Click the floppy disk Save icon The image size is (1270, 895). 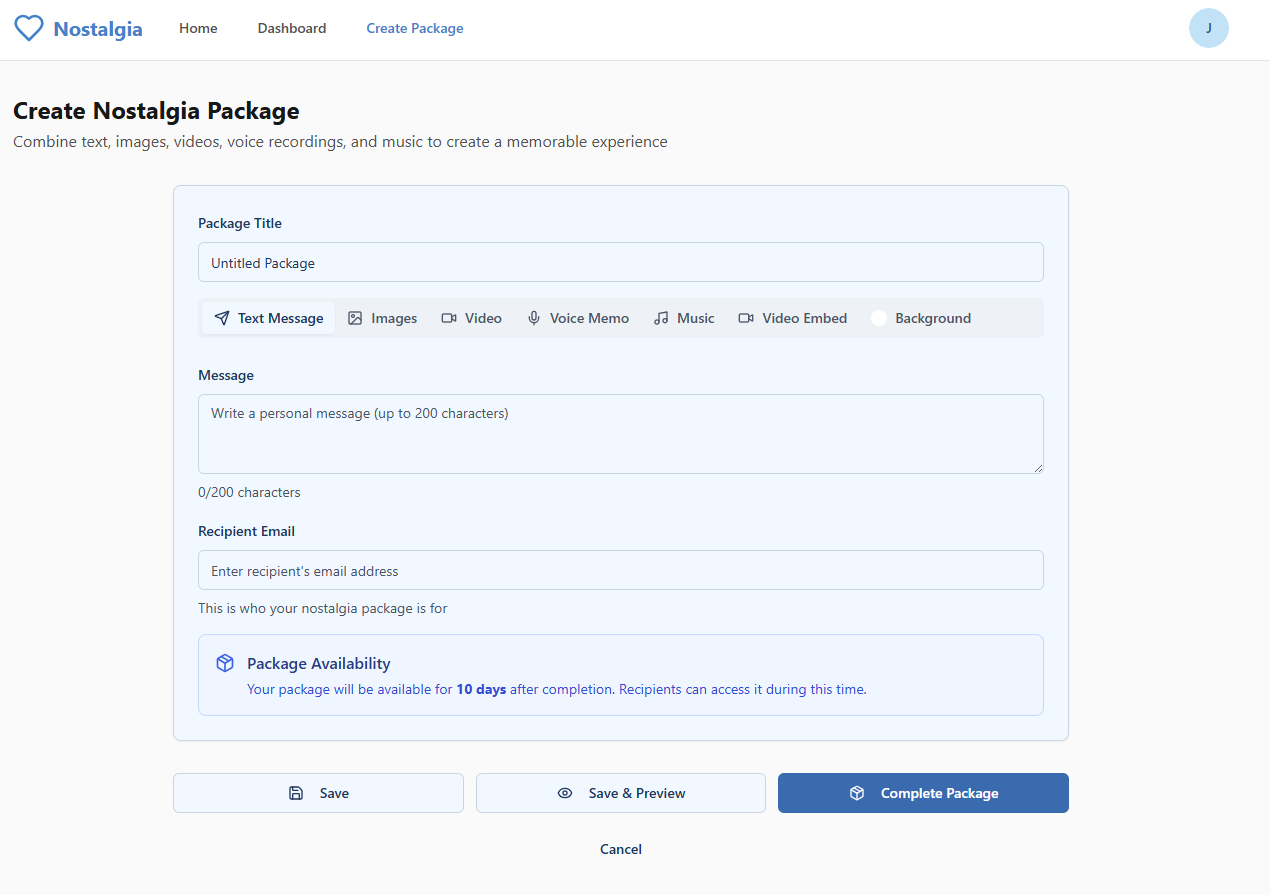click(296, 793)
